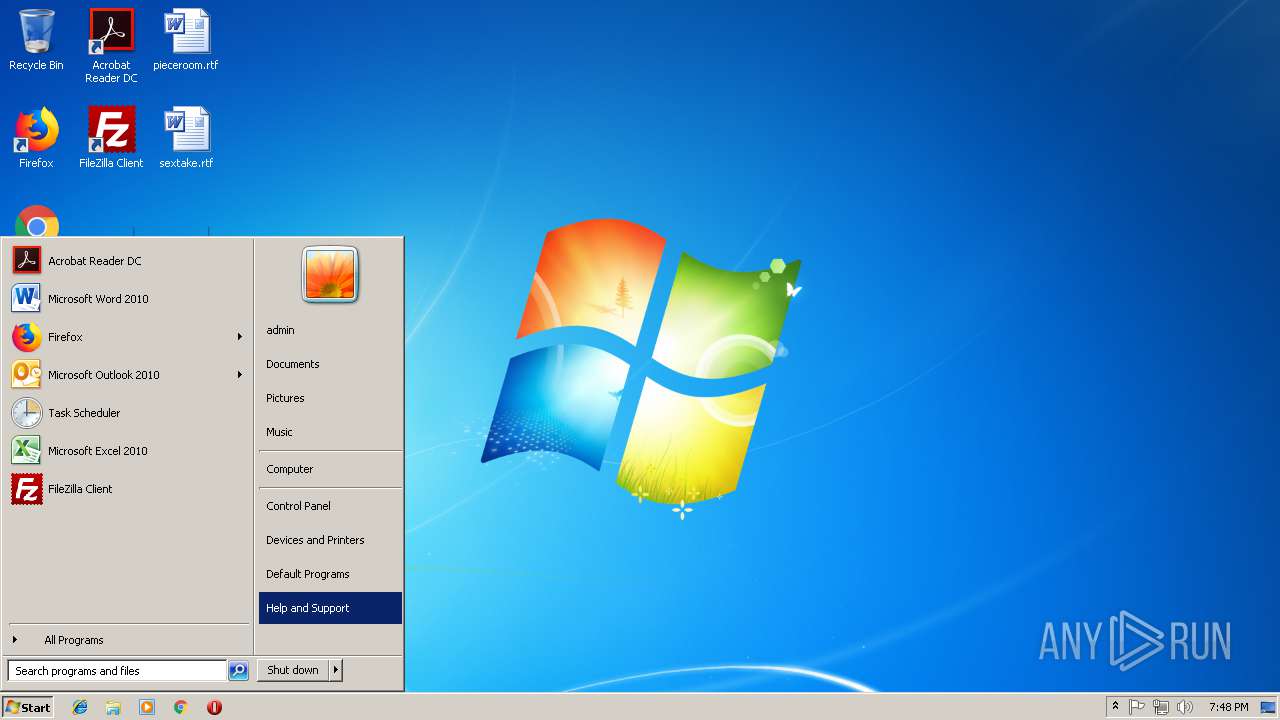Image resolution: width=1280 pixels, height=720 pixels.
Task: Open Windows Explorer from taskbar
Action: point(113,707)
